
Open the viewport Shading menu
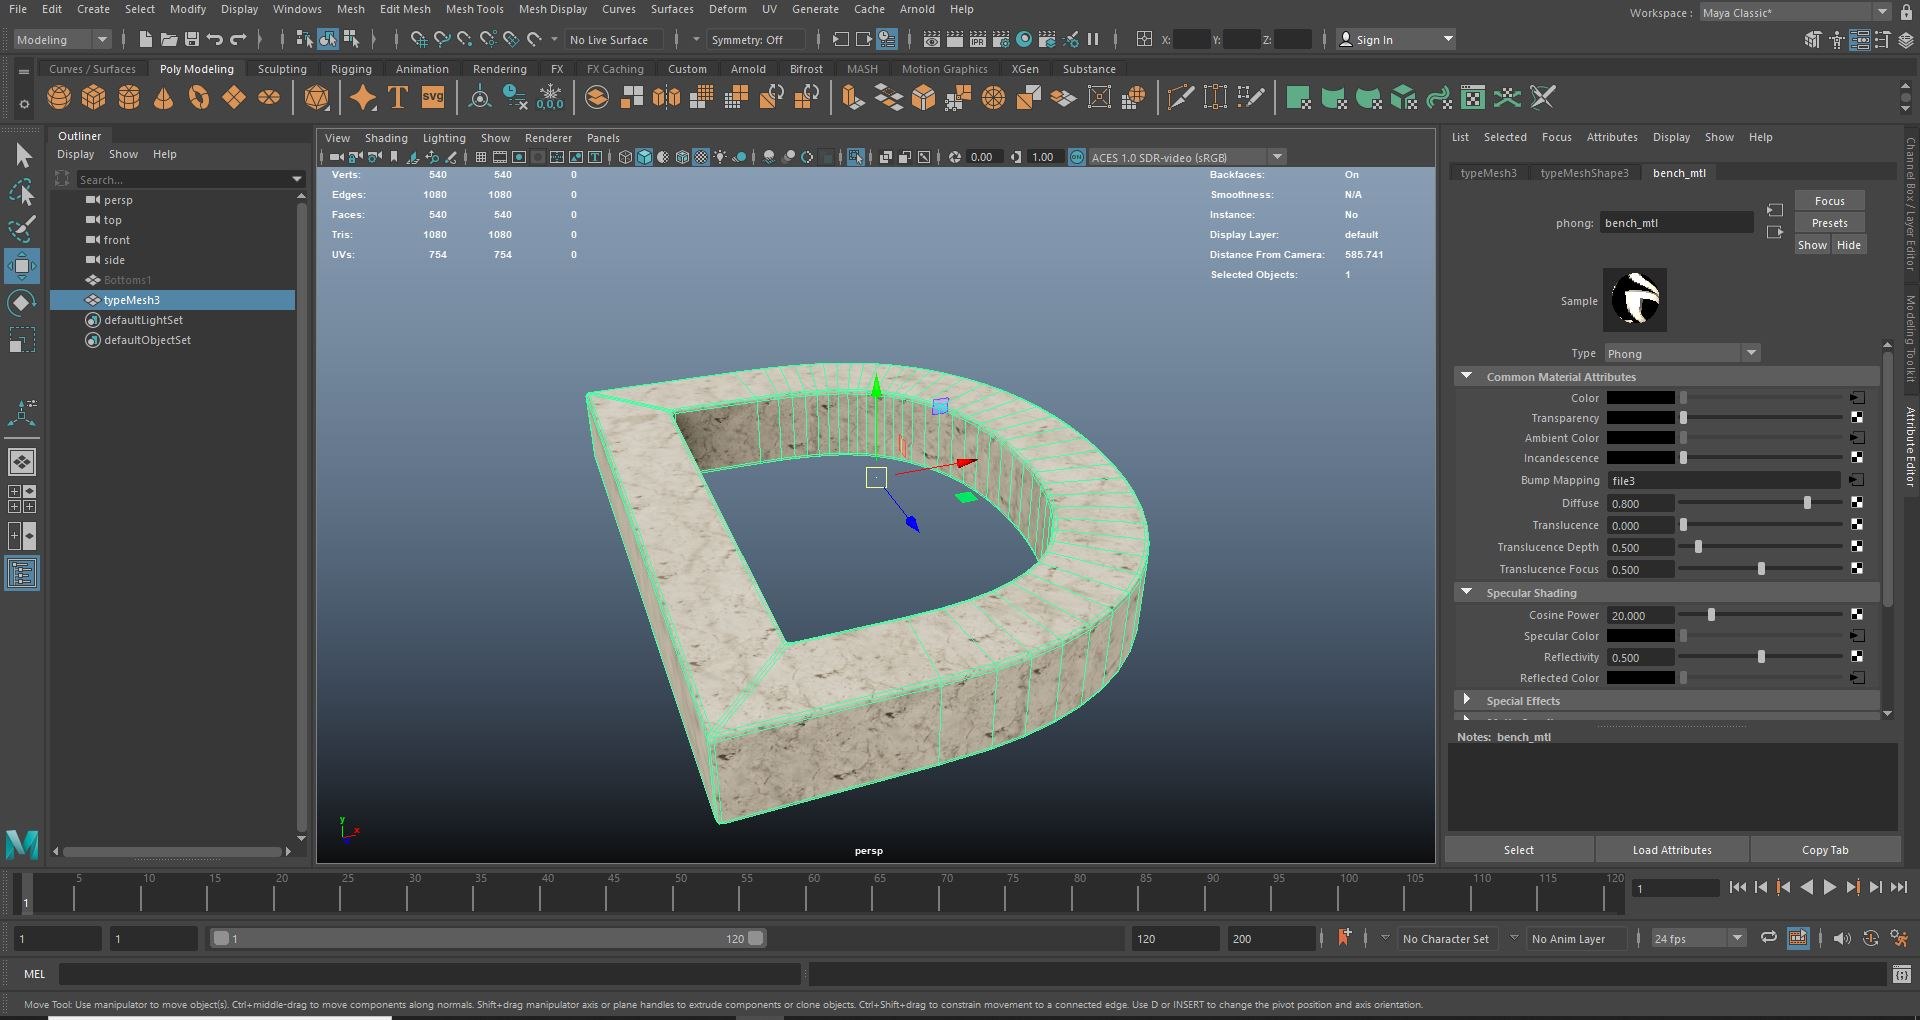click(386, 138)
